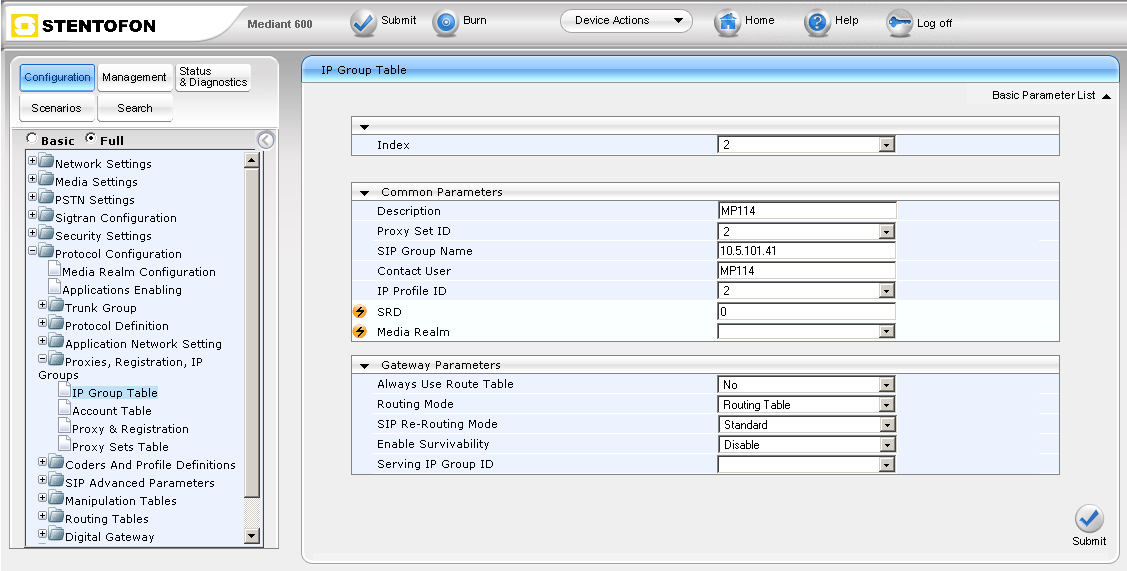
Task: Select the Full radio button
Action: click(91, 139)
